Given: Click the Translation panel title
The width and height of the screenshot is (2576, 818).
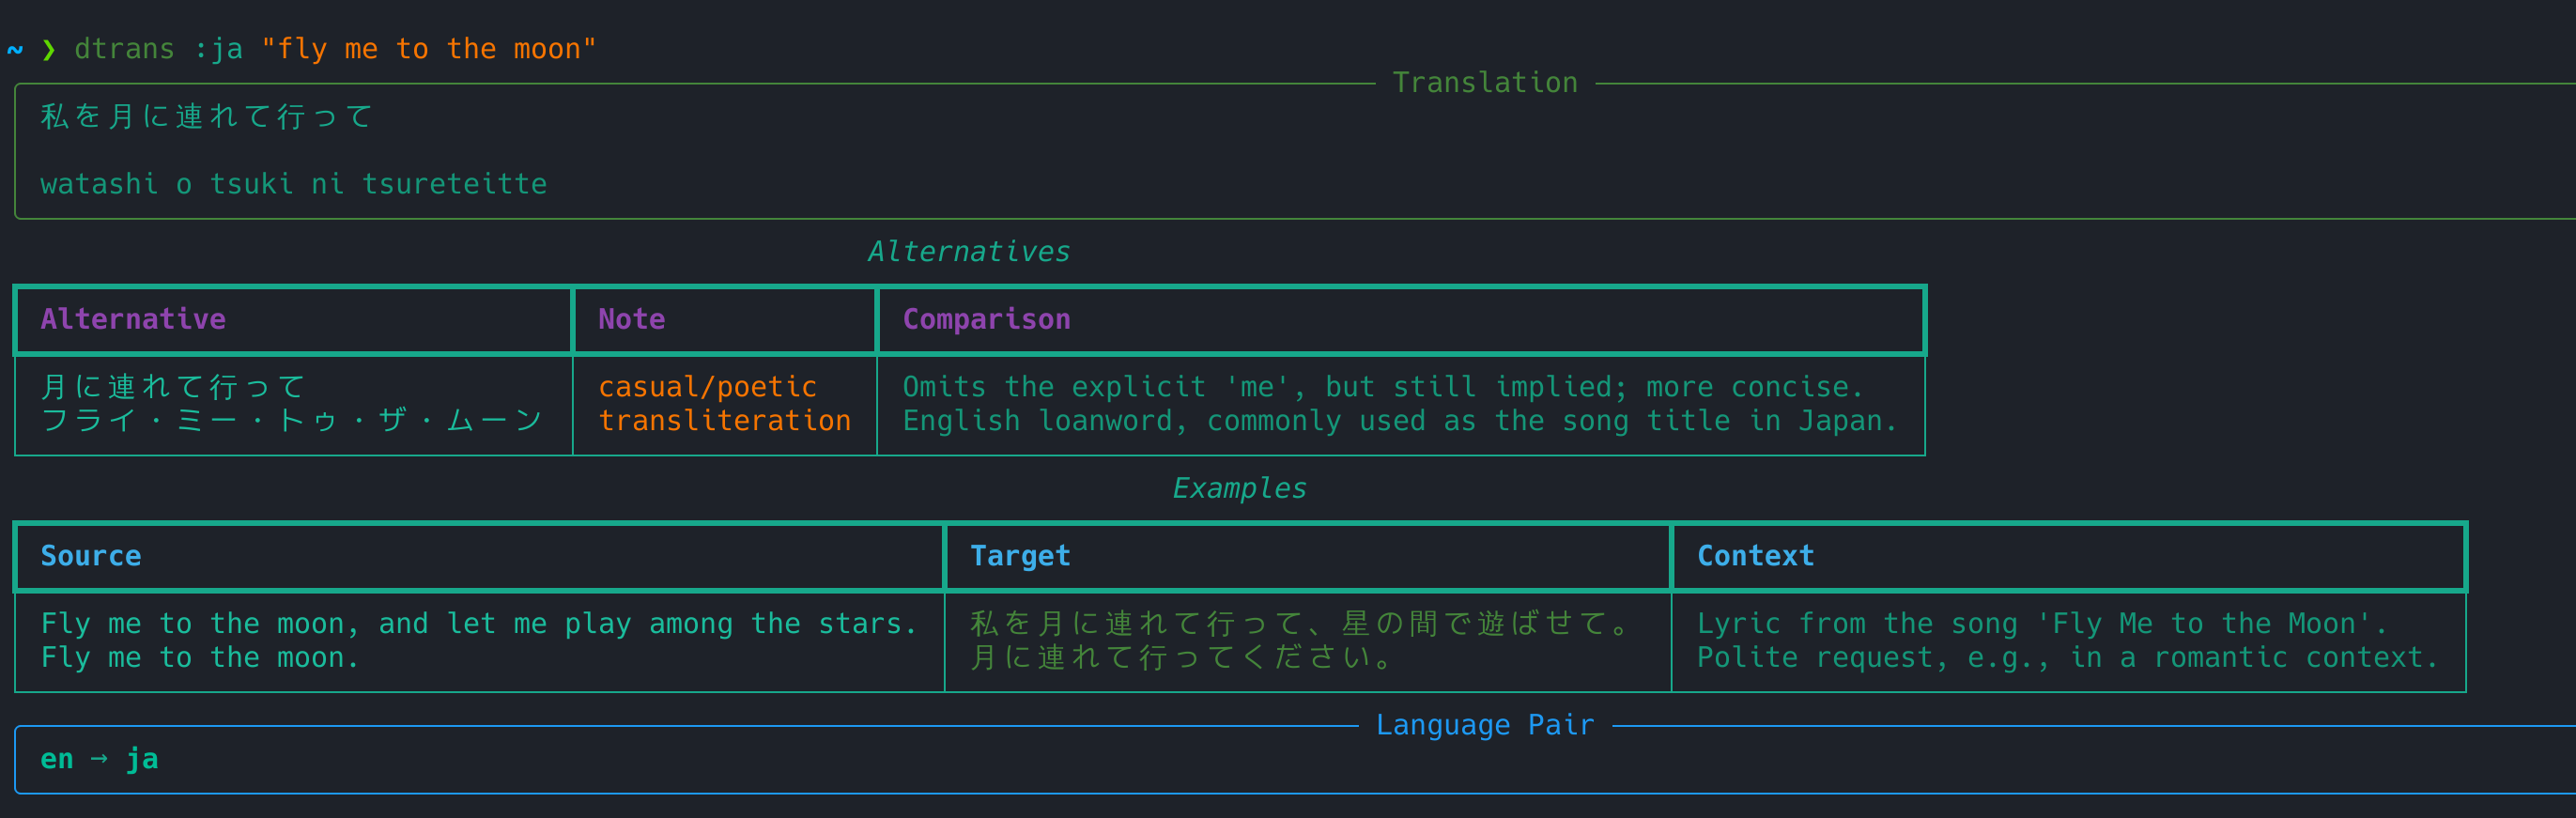Looking at the screenshot, I should [1485, 82].
